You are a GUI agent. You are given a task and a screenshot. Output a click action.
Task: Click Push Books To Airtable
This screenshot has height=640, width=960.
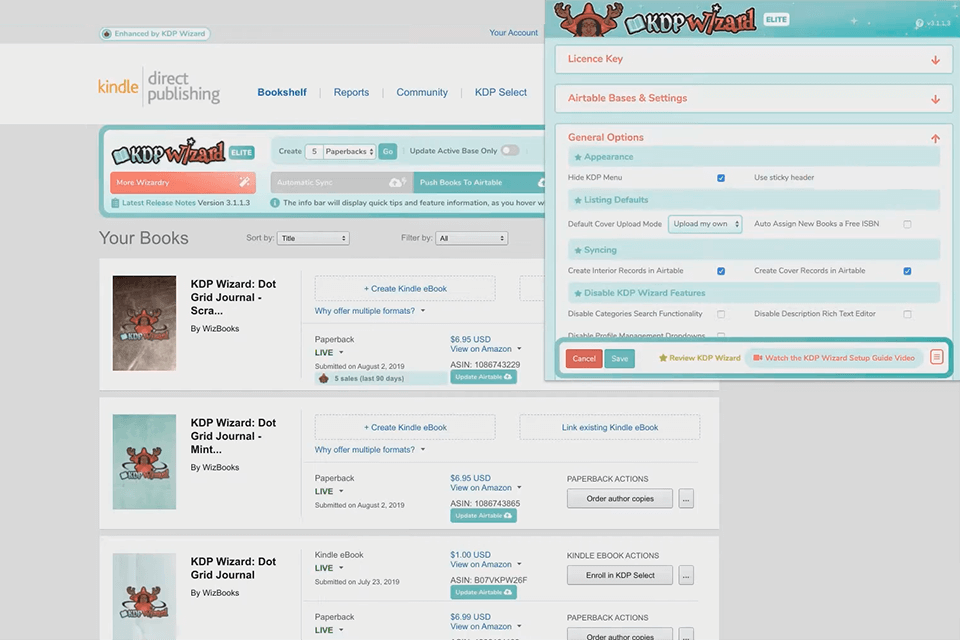pos(479,182)
